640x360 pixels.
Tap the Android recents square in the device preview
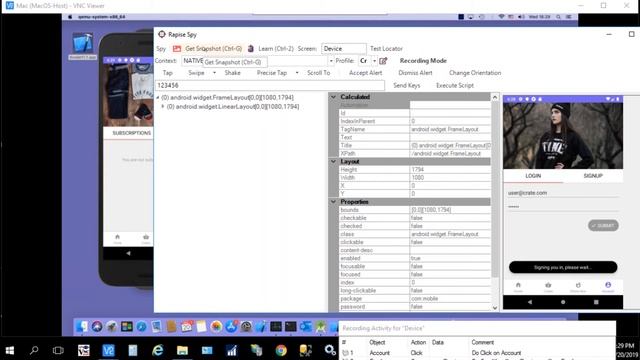pos(596,302)
